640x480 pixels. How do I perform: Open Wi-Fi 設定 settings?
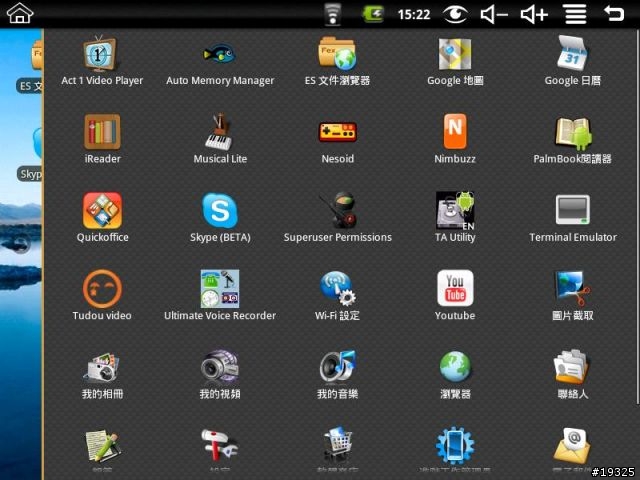tap(337, 295)
